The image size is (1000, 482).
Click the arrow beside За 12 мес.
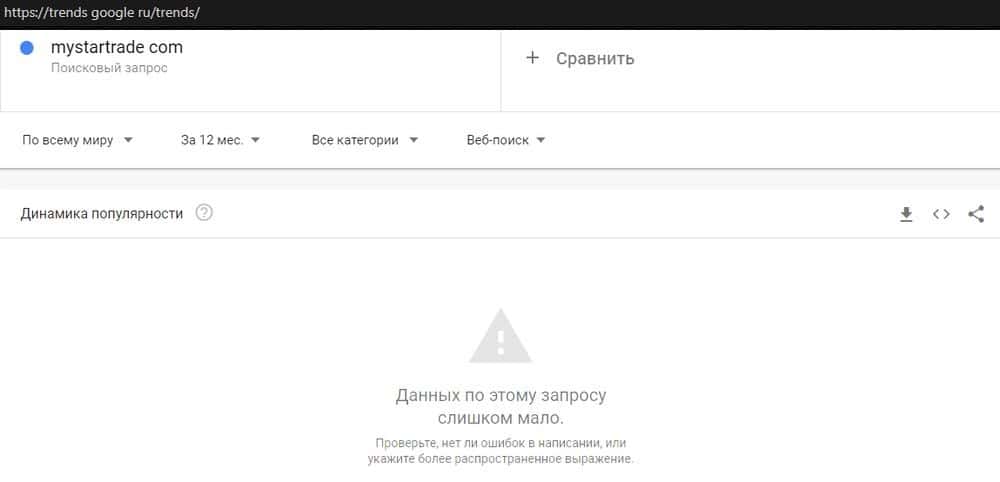coord(255,140)
